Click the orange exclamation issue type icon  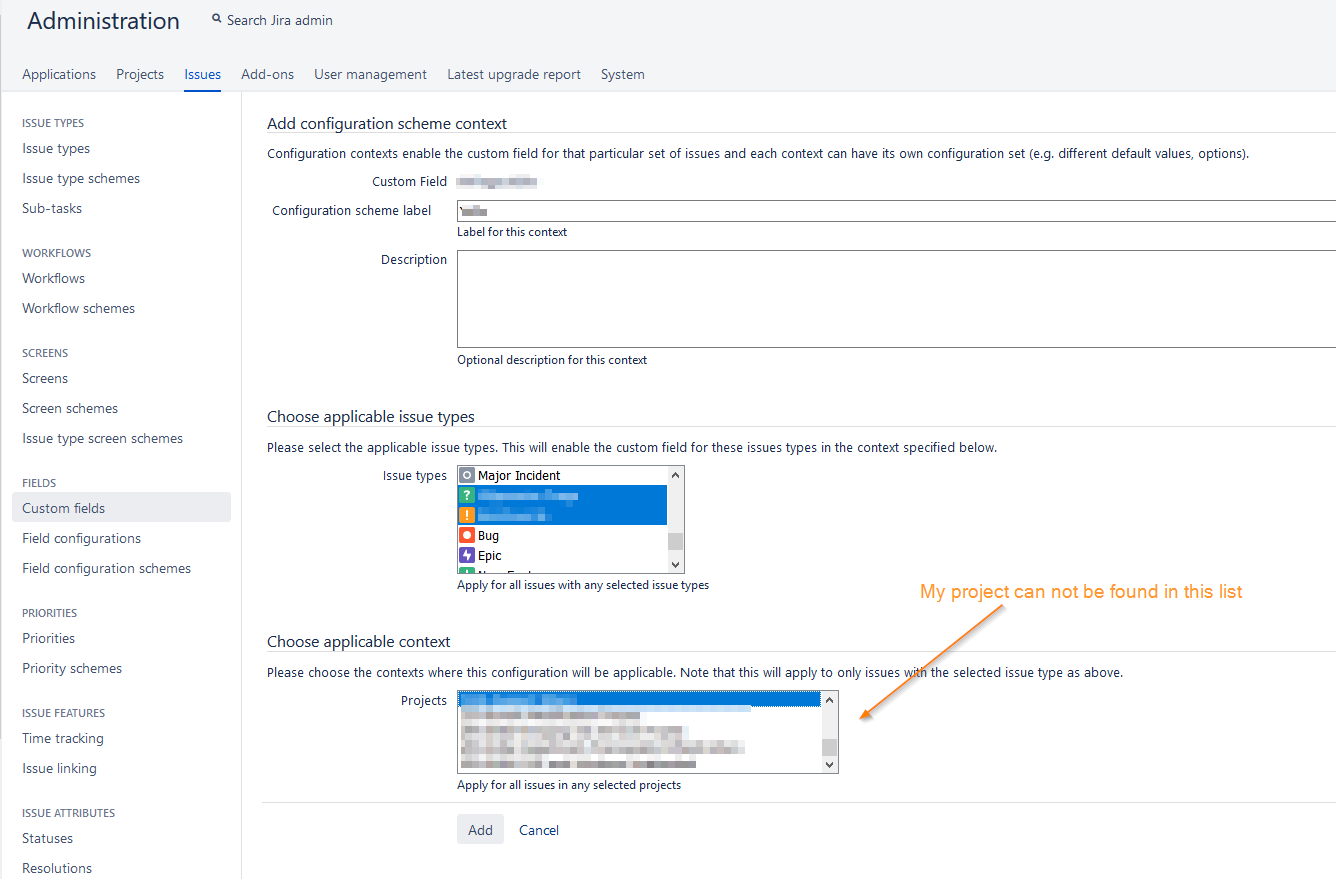click(466, 516)
